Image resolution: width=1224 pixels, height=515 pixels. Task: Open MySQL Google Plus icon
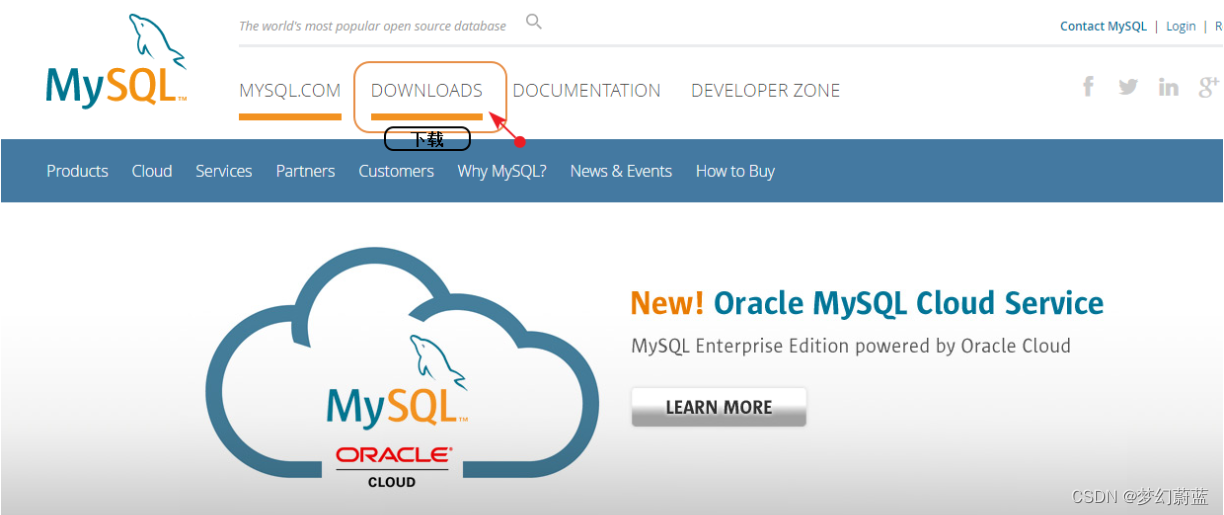[1210, 87]
